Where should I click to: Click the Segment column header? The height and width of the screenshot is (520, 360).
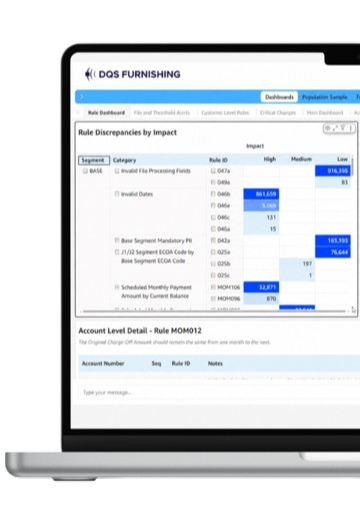click(94, 160)
